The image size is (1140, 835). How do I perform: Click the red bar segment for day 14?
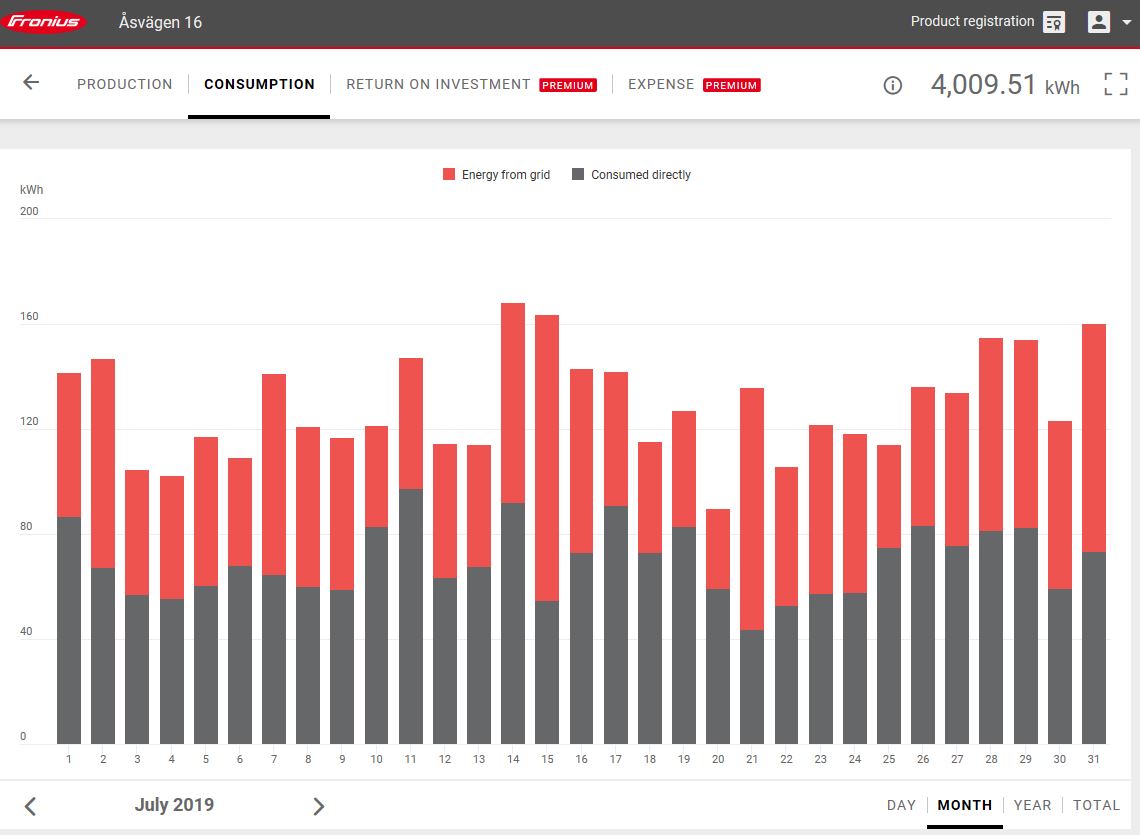tap(513, 402)
